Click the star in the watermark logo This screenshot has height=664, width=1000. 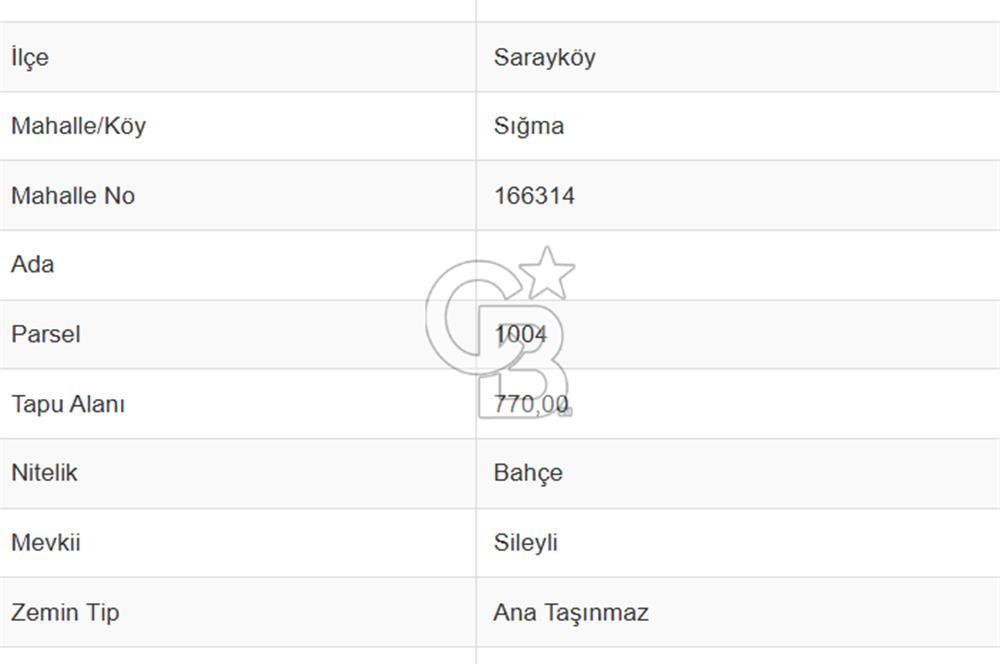[x=547, y=272]
